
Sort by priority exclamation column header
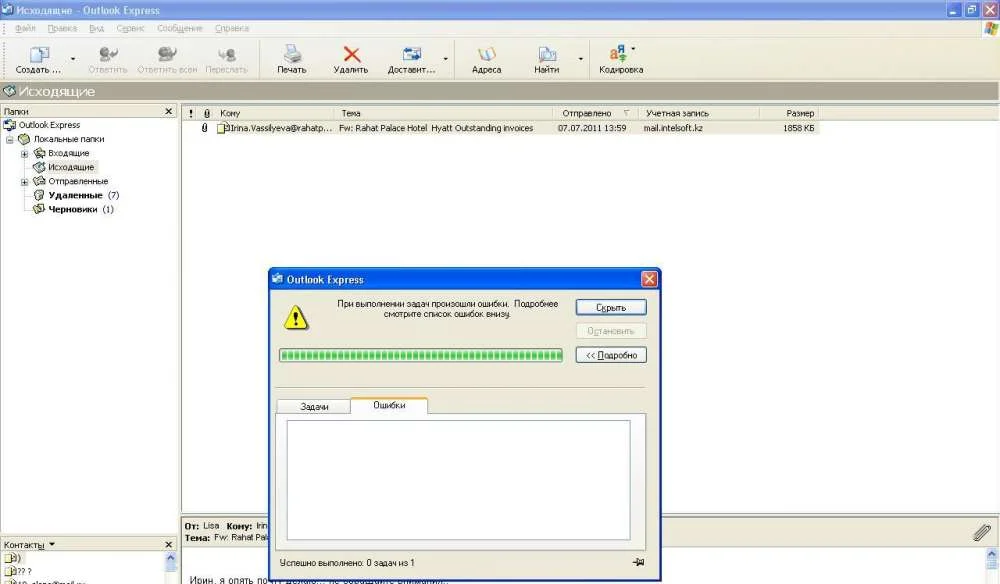tap(191, 113)
